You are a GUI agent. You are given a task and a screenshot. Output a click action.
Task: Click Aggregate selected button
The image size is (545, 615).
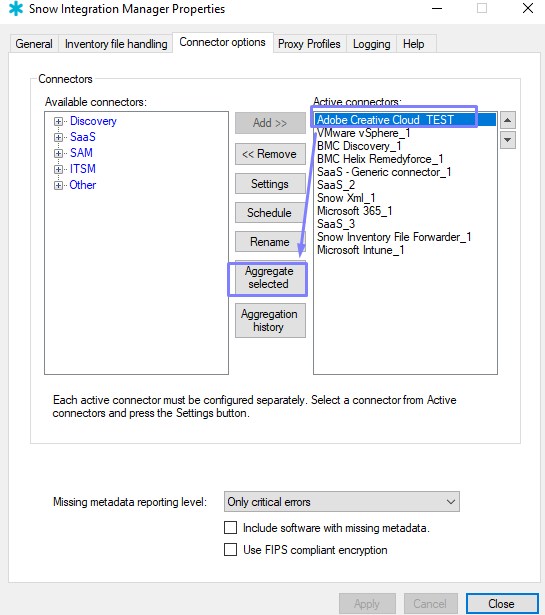pyautogui.click(x=269, y=278)
